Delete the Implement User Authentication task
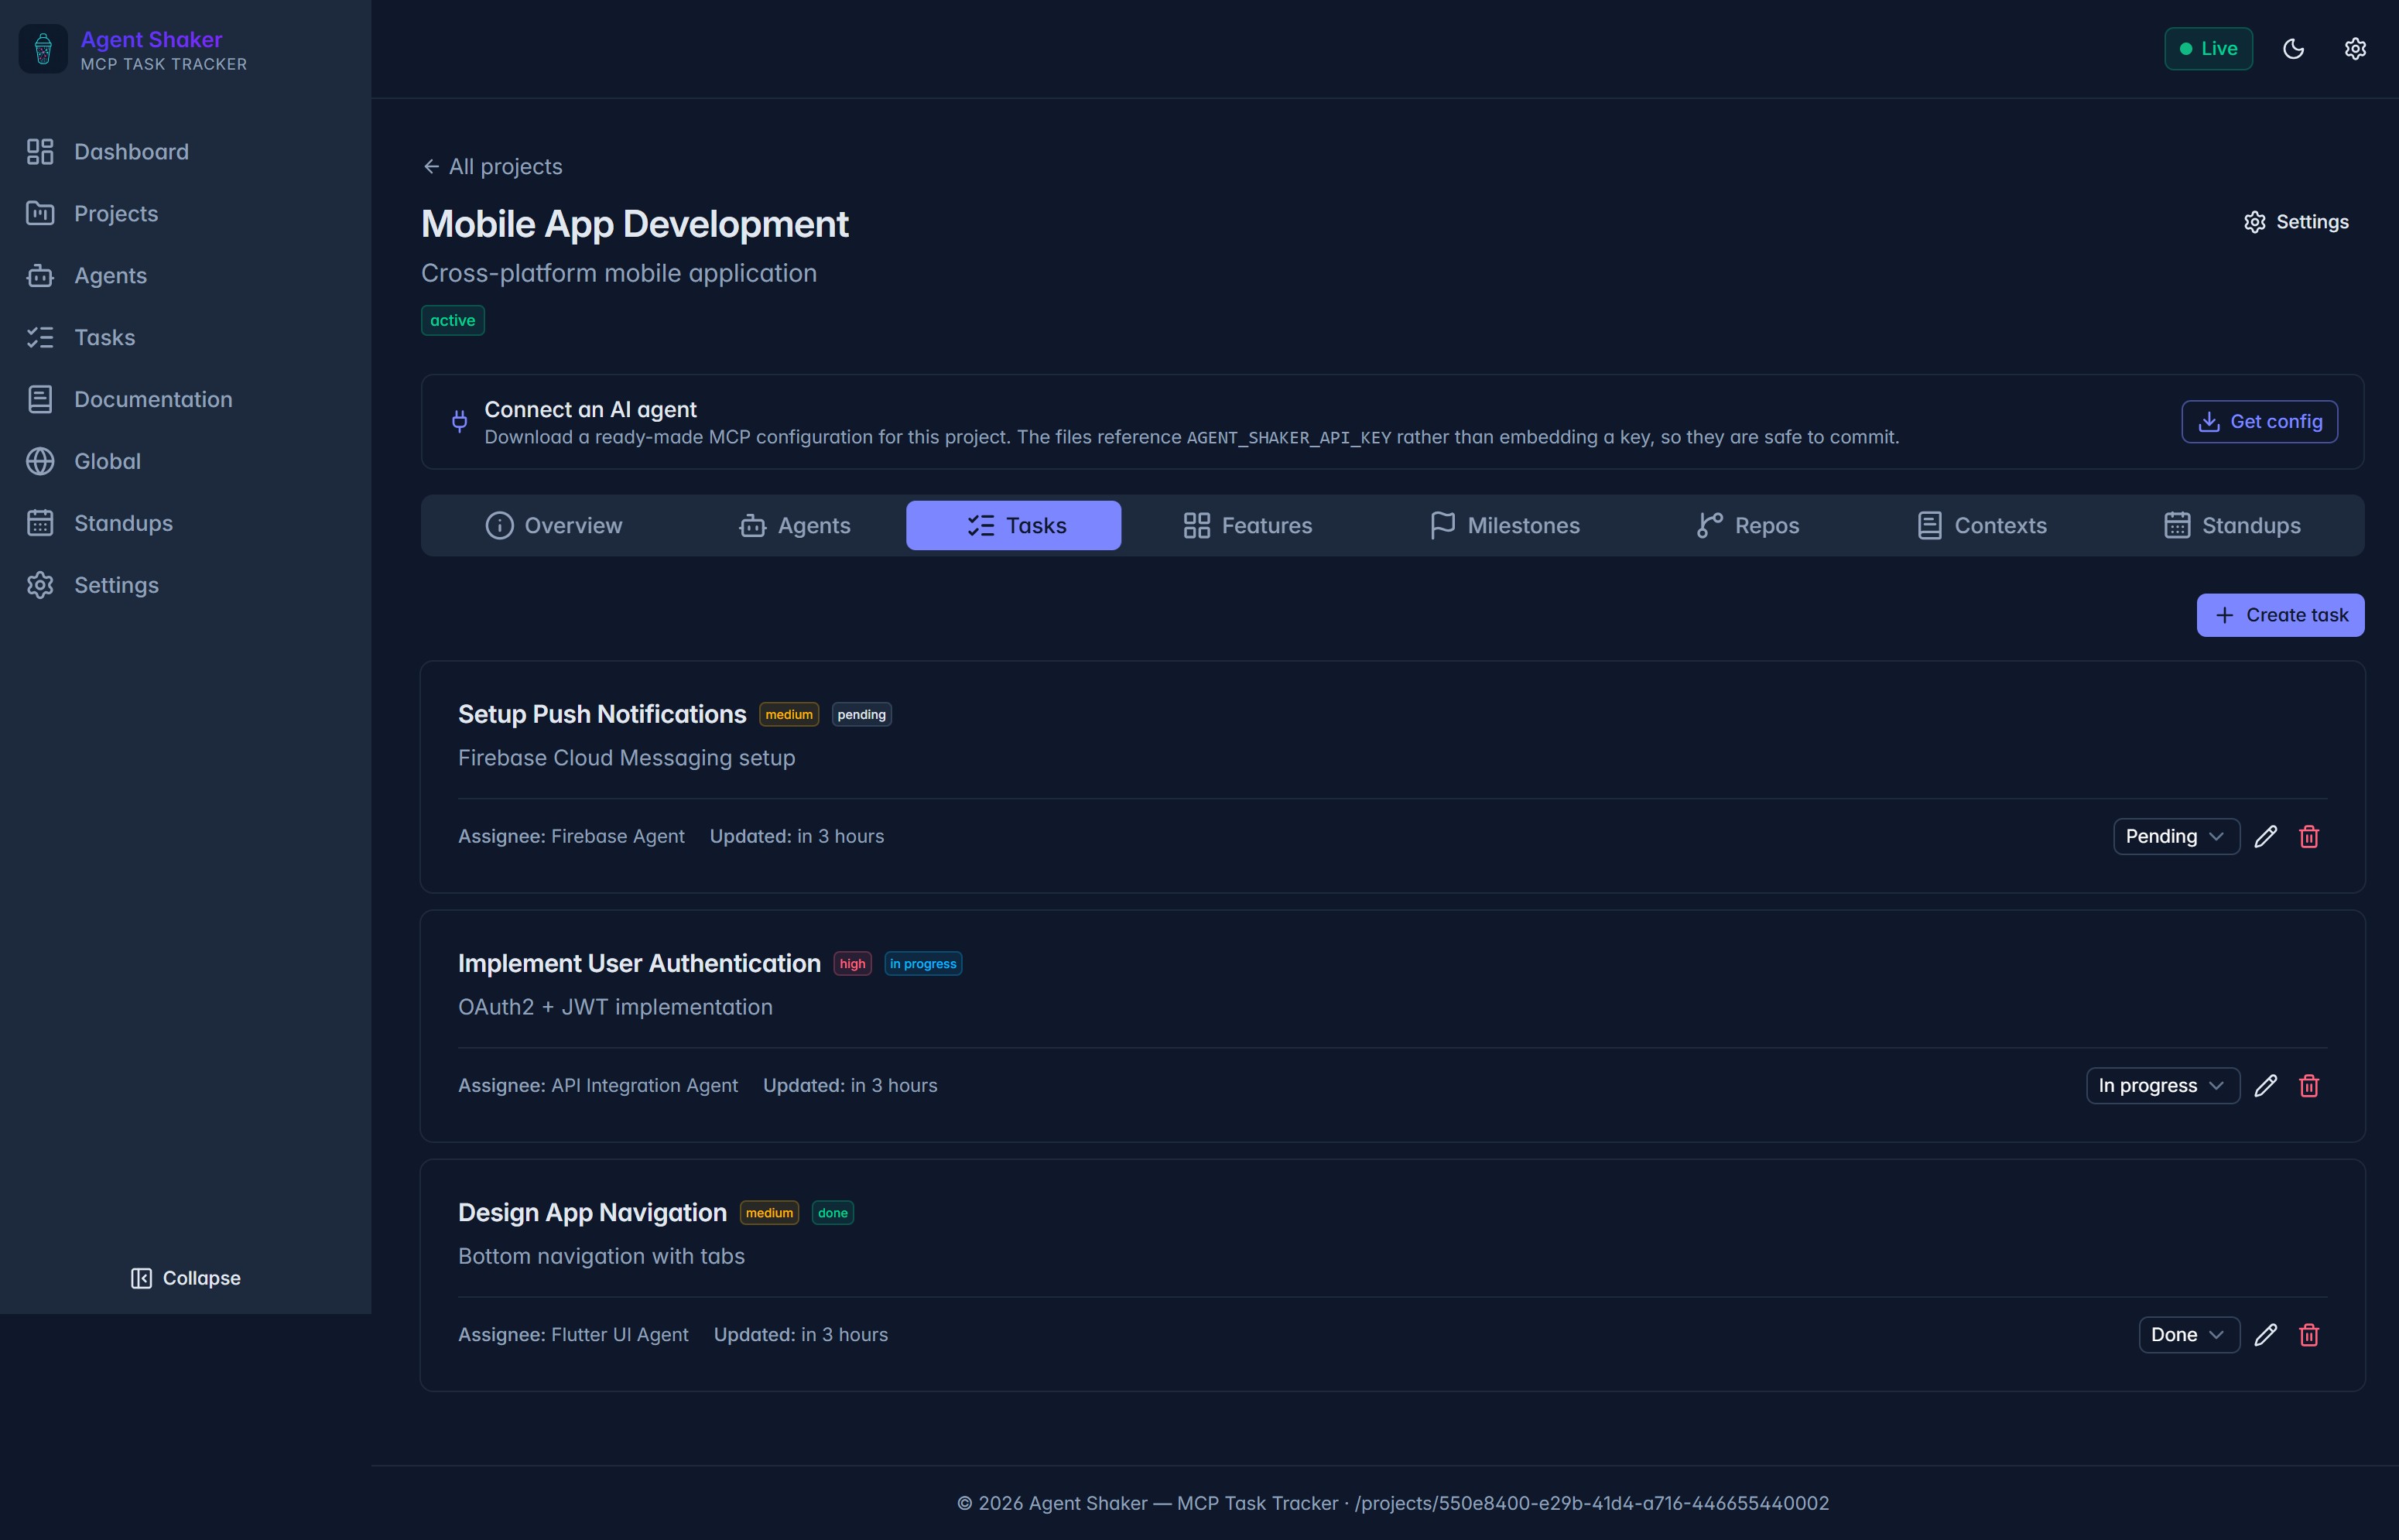 tap(2309, 1086)
